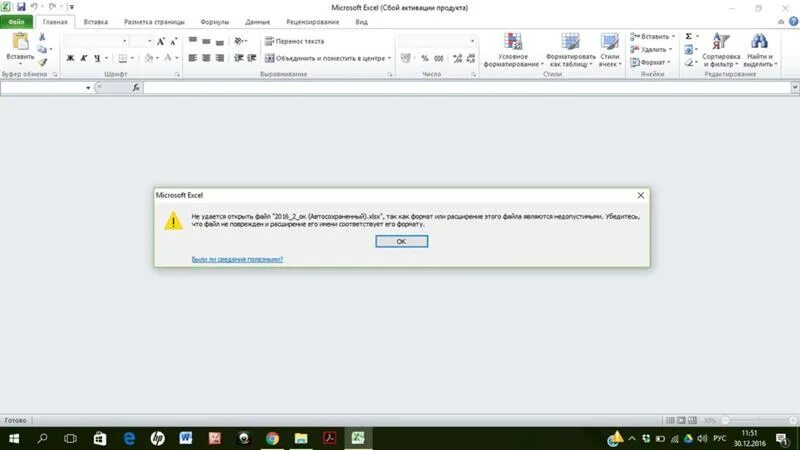Screen dimensions: 800x450
Task: Click the Accounting Number Format icon
Action: pos(406,58)
